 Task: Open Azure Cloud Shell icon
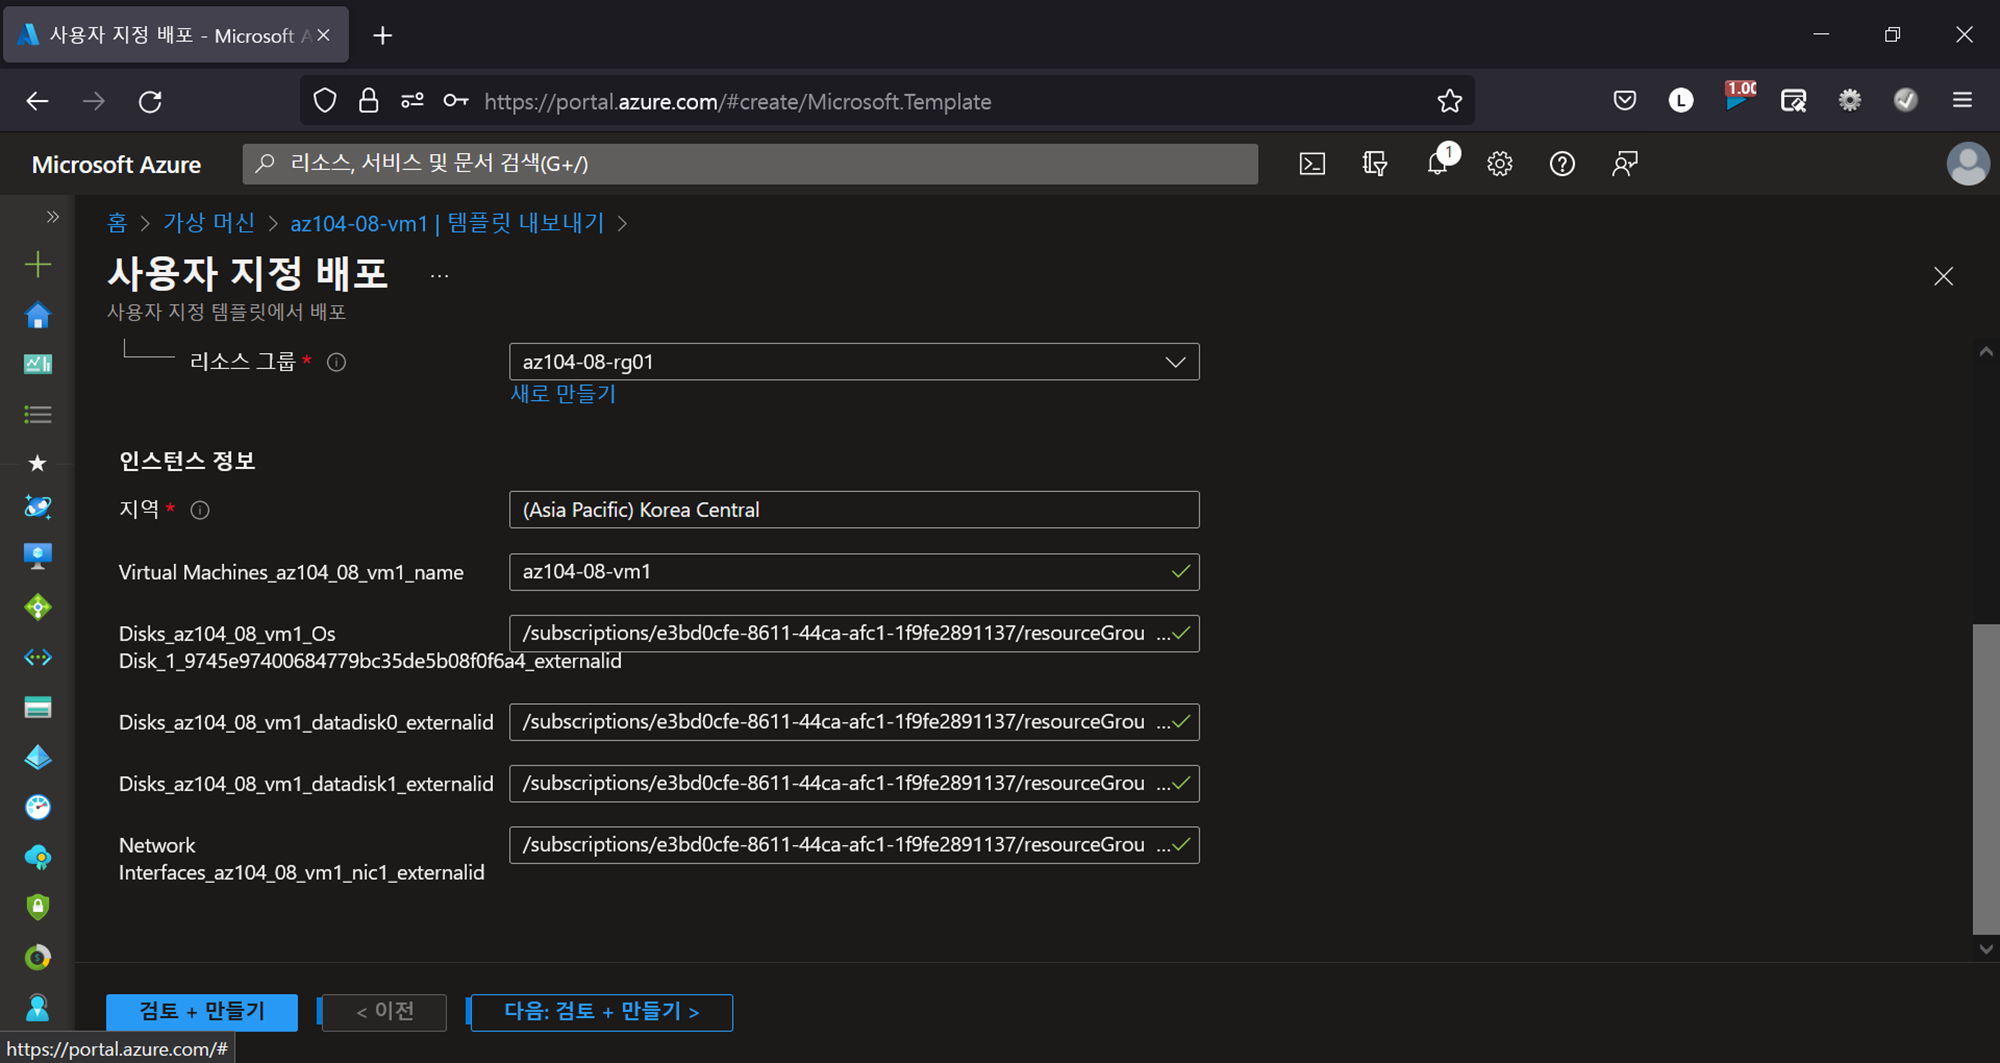(1312, 164)
